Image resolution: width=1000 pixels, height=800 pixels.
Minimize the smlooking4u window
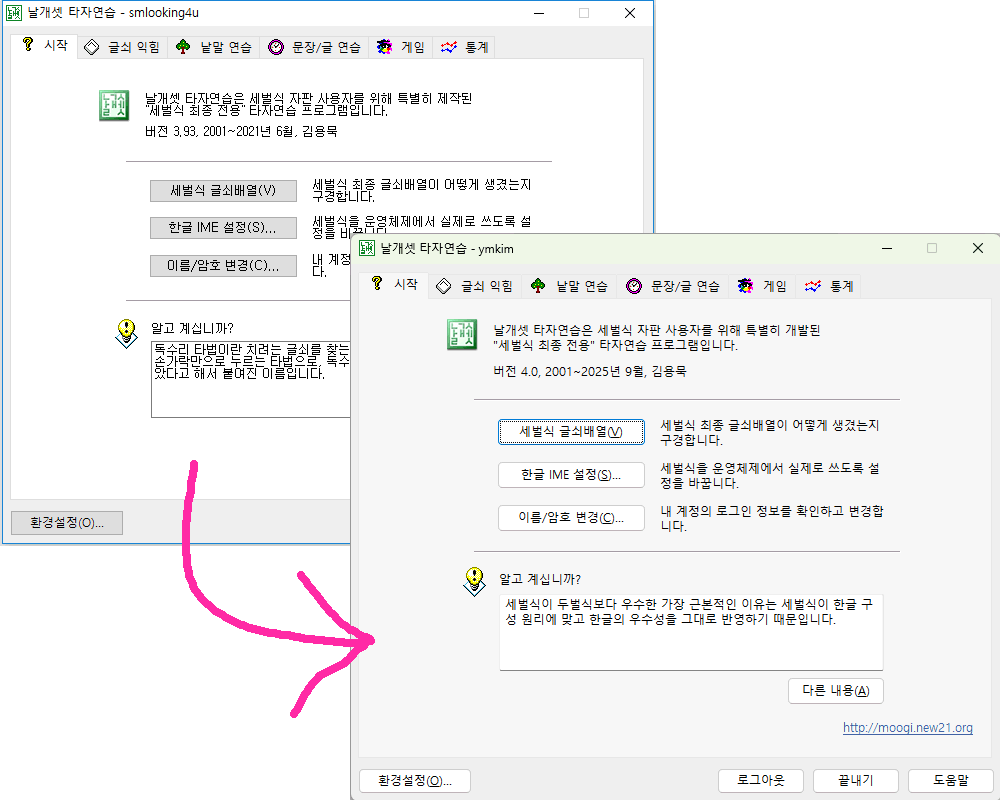tap(539, 13)
